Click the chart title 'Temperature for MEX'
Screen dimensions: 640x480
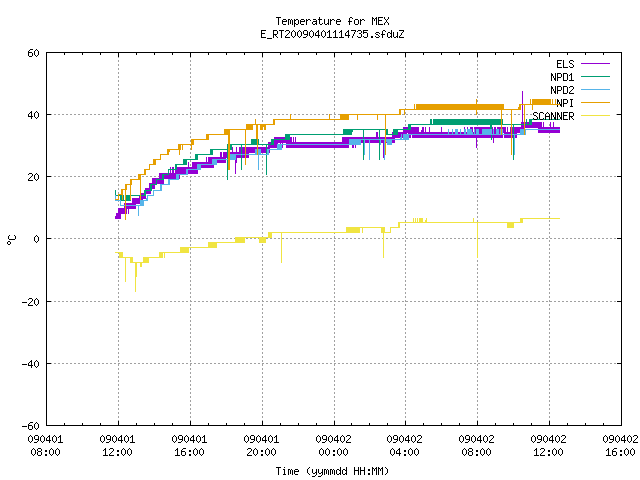(332, 21)
